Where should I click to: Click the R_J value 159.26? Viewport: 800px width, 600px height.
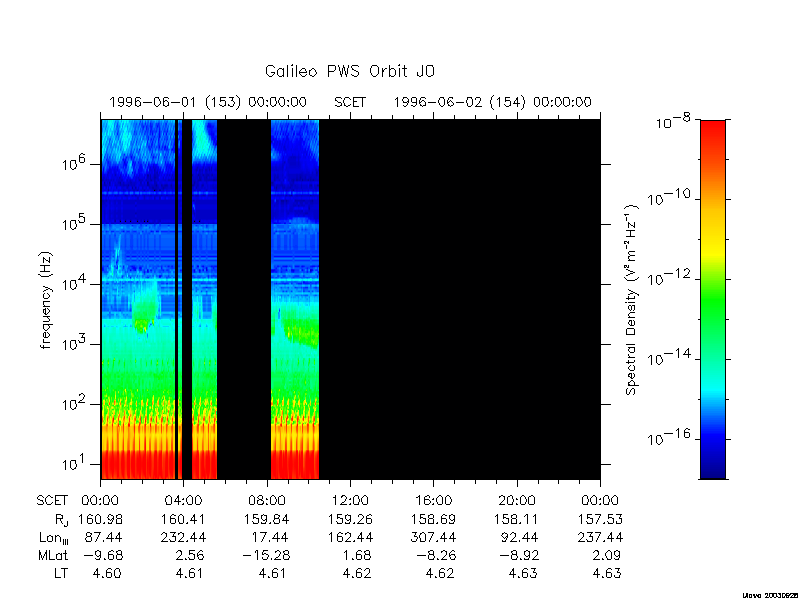(350, 519)
